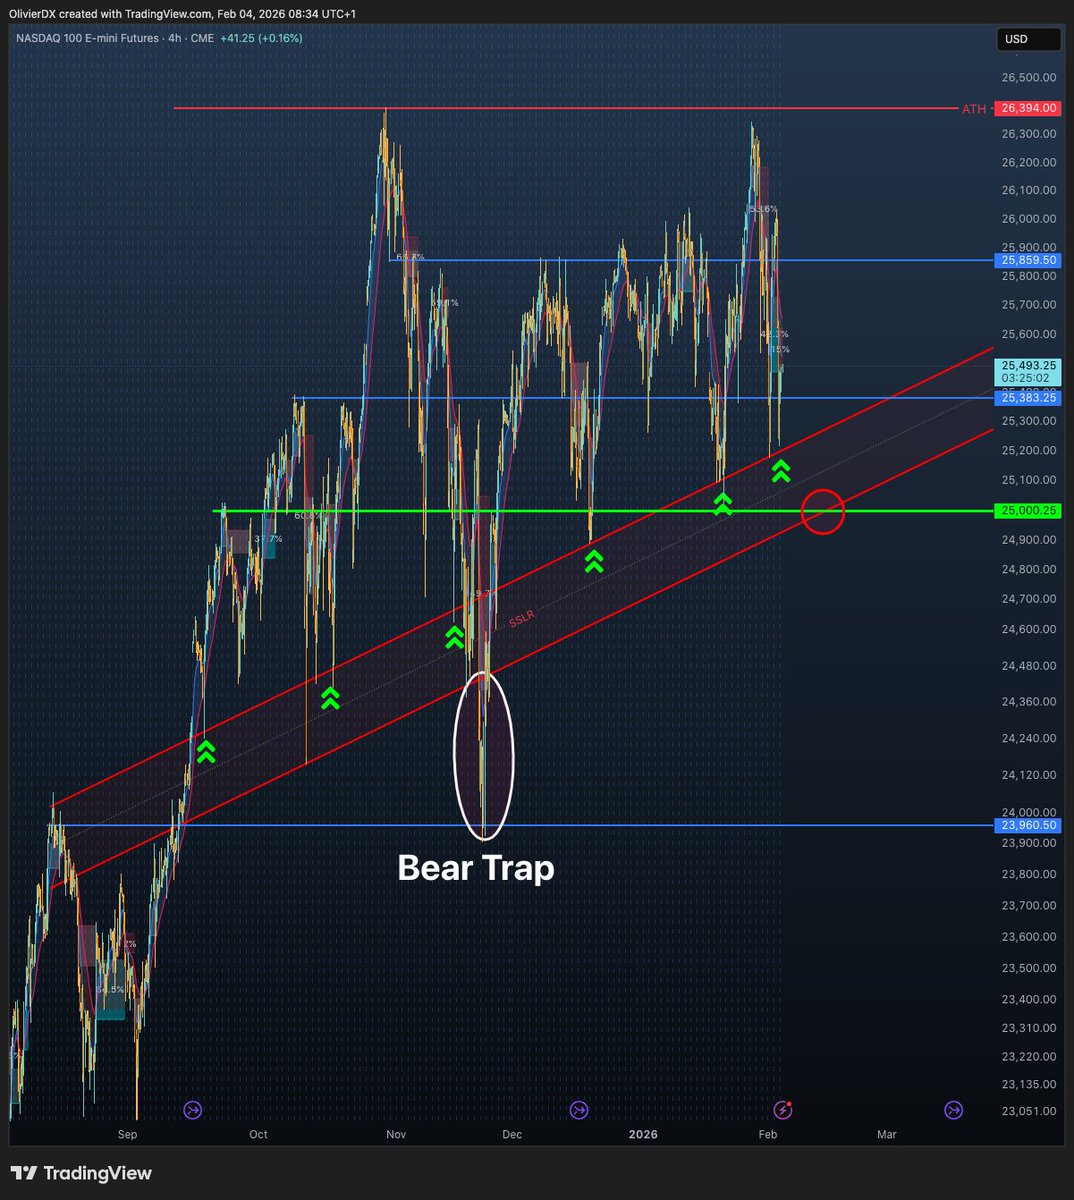
Task: Click the Dec label on time axis
Action: [512, 1134]
